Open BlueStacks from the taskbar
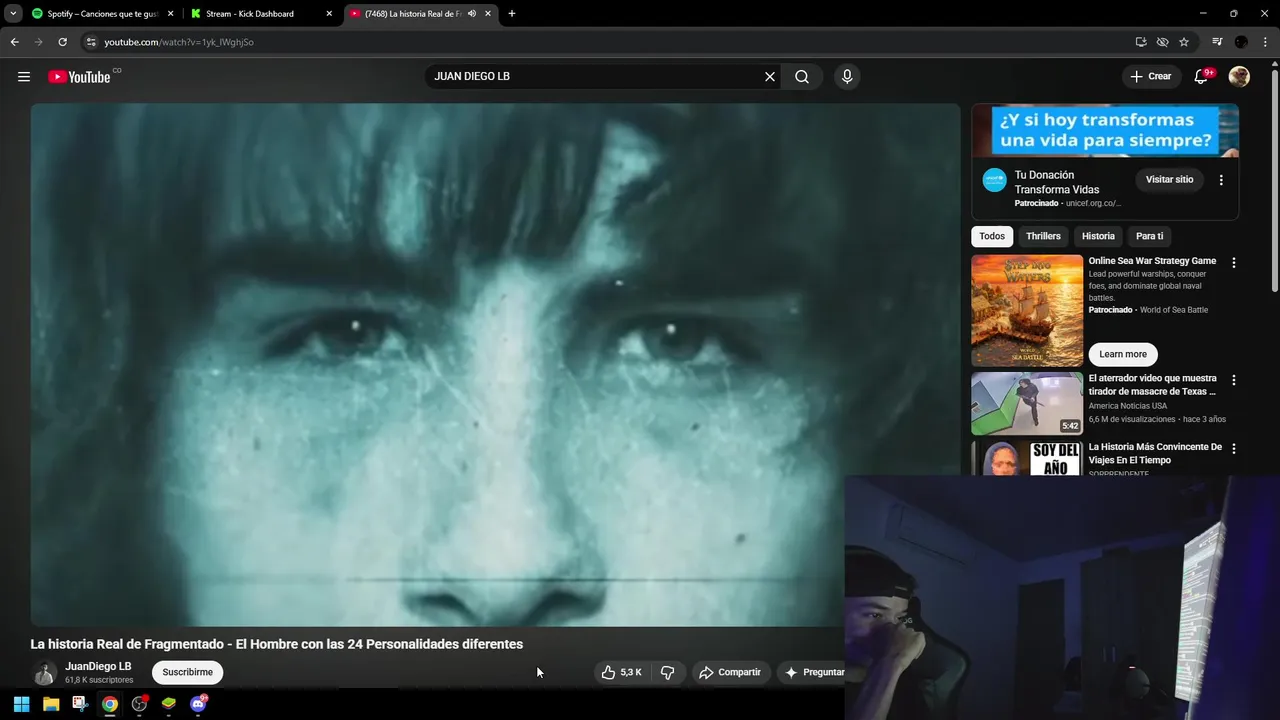 169,704
